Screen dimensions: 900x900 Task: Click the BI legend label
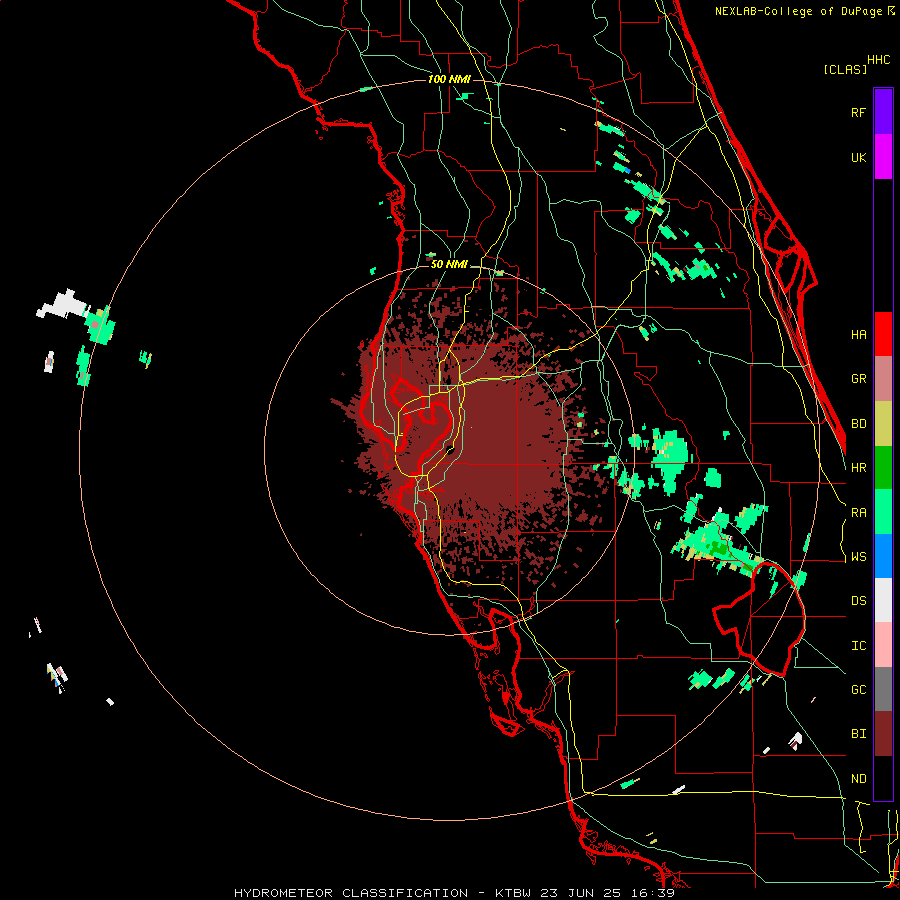[859, 734]
